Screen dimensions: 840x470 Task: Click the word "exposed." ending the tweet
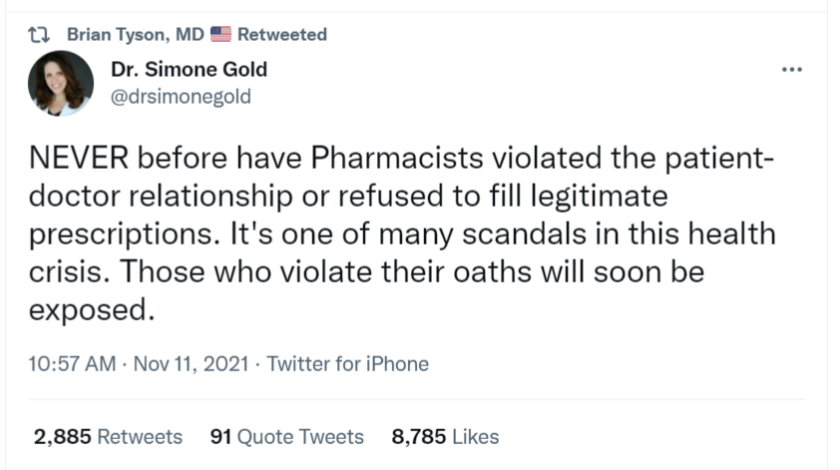point(92,311)
